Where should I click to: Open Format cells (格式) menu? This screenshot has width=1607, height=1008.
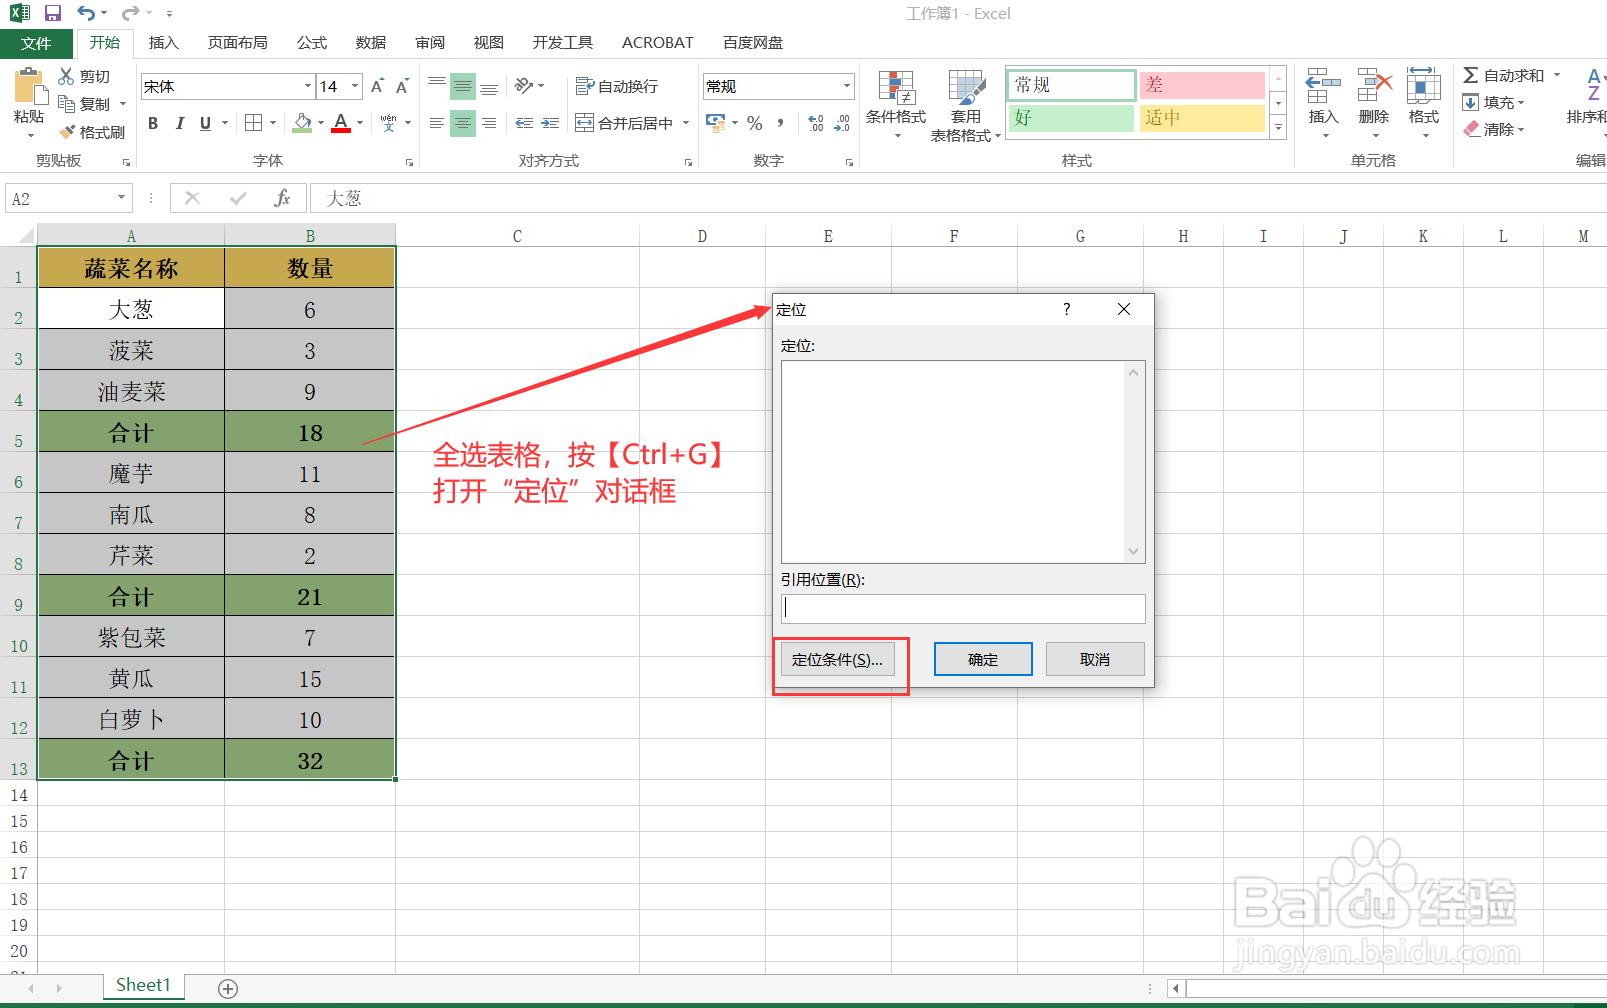click(1424, 102)
